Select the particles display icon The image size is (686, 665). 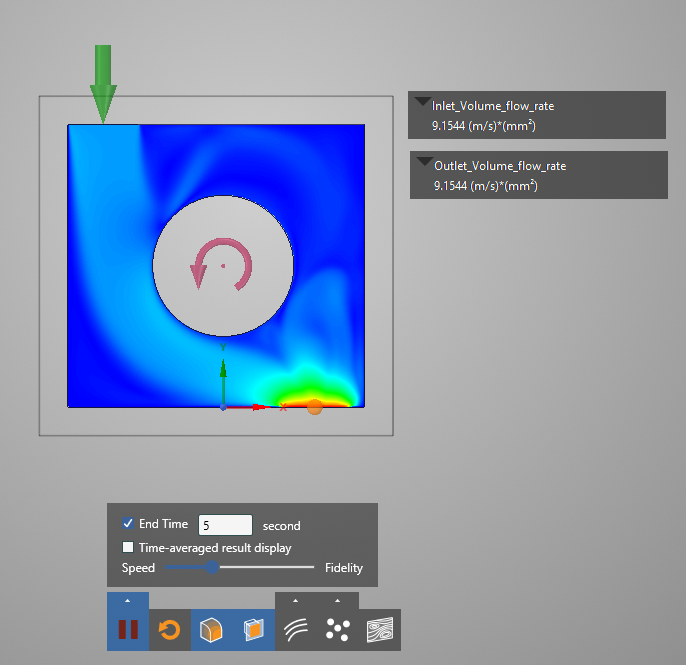coord(338,630)
